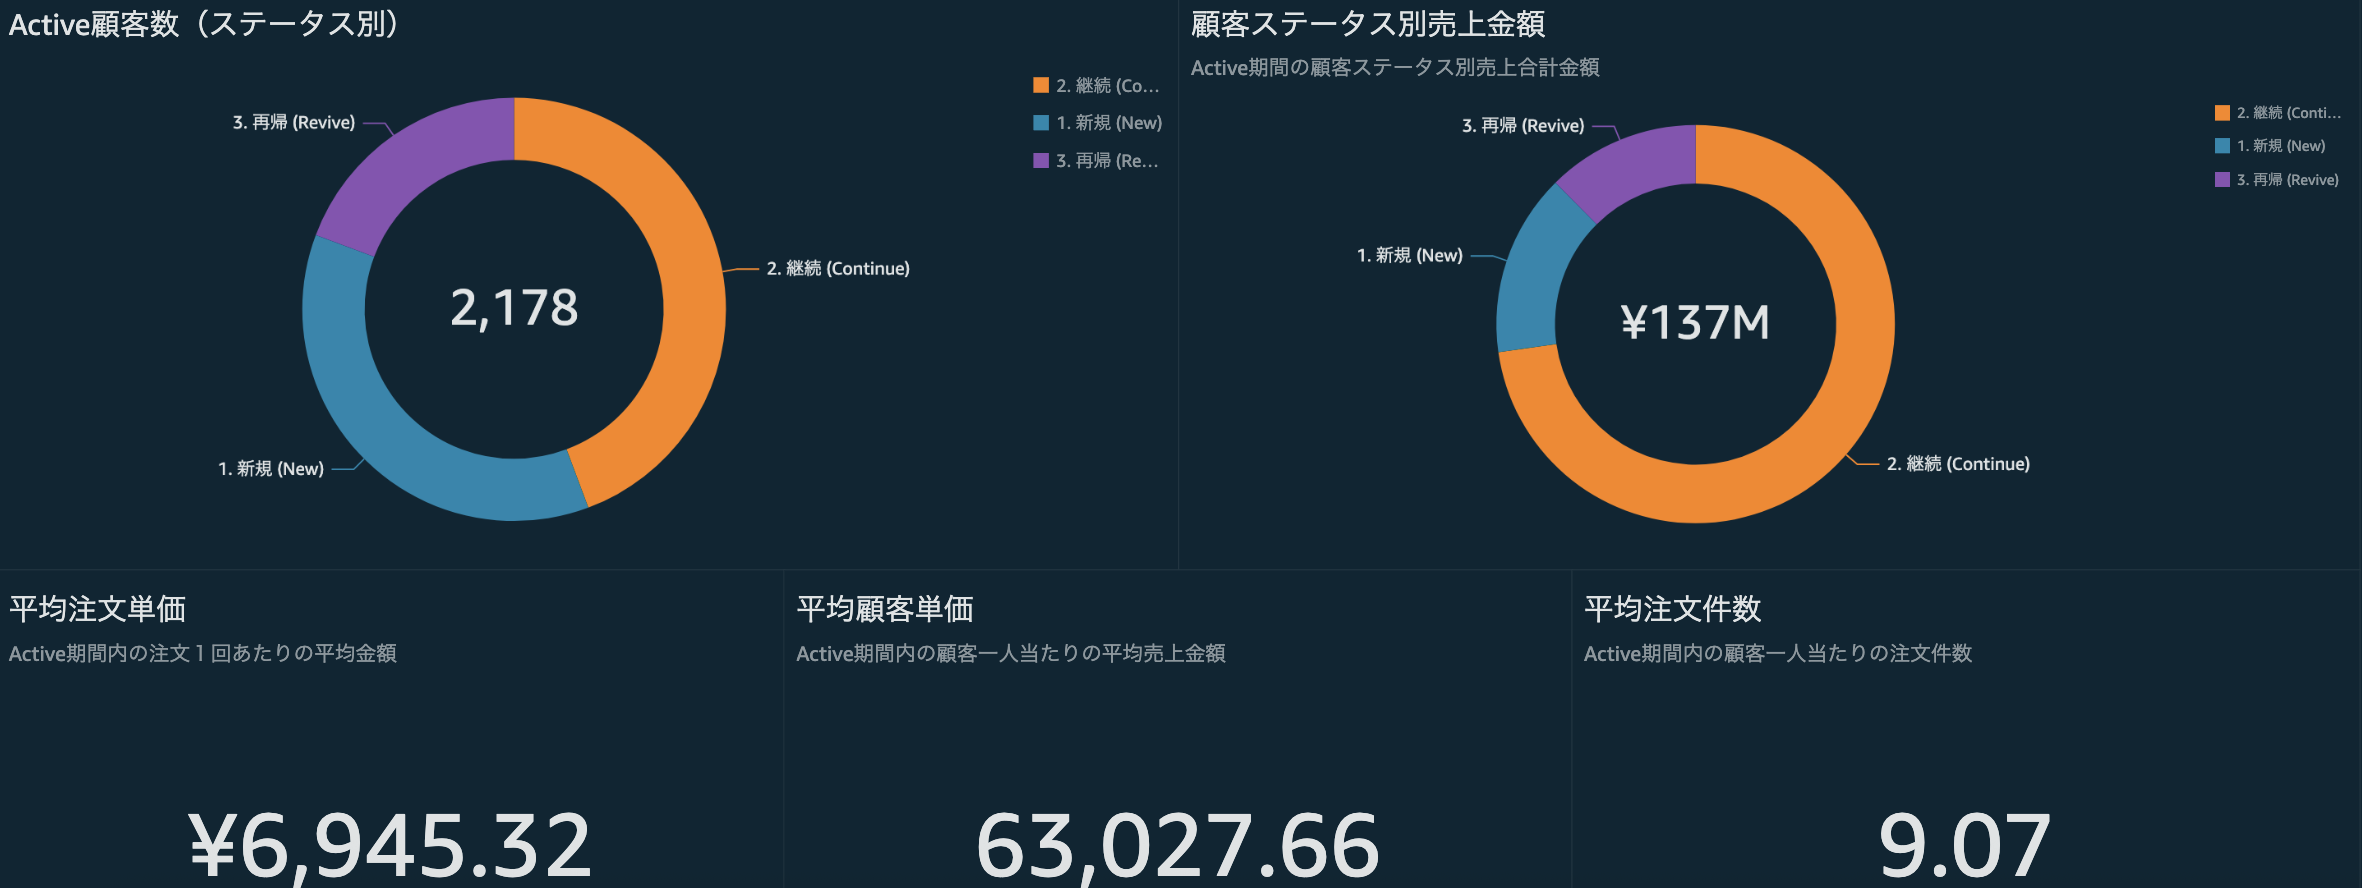Click blue 新規 legend swatch in 売上金額 chart
The height and width of the screenshot is (888, 2362).
2222,146
